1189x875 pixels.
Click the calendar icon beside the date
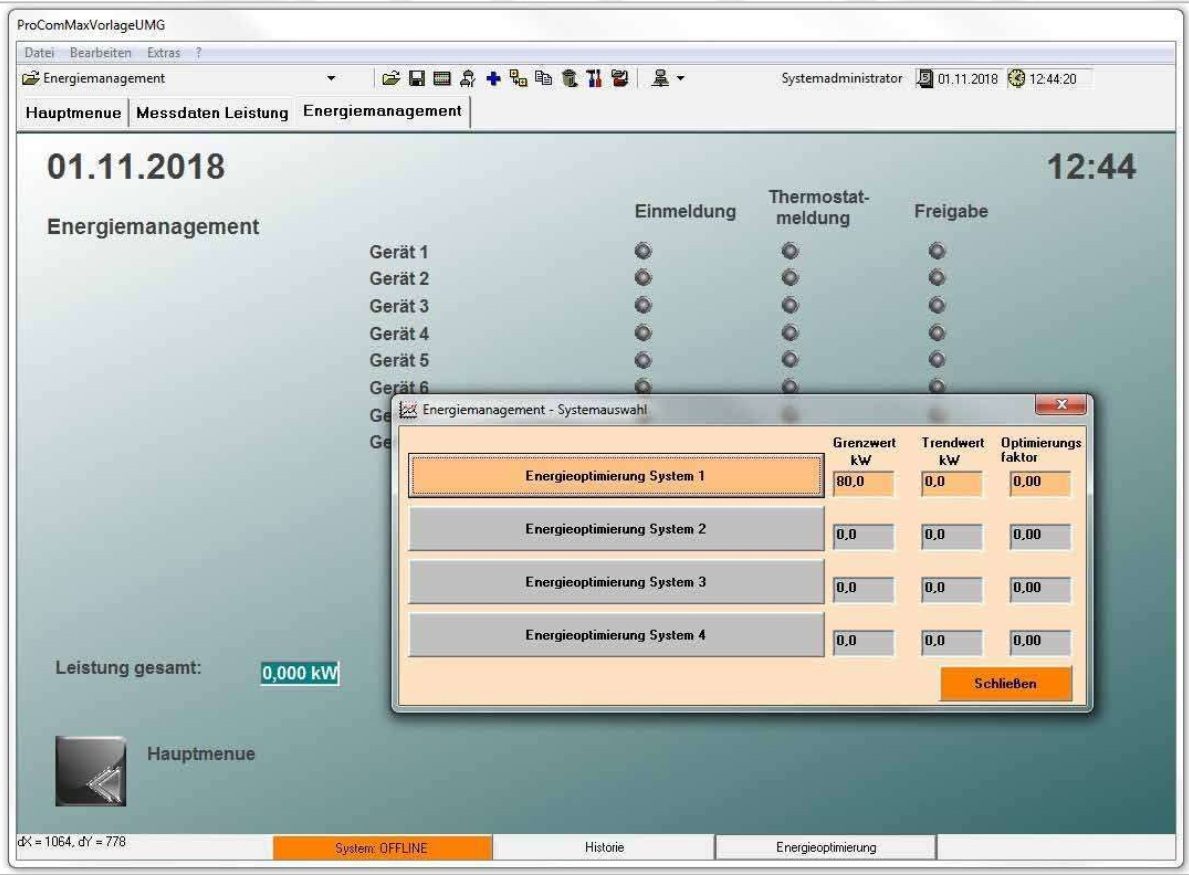(x=926, y=79)
